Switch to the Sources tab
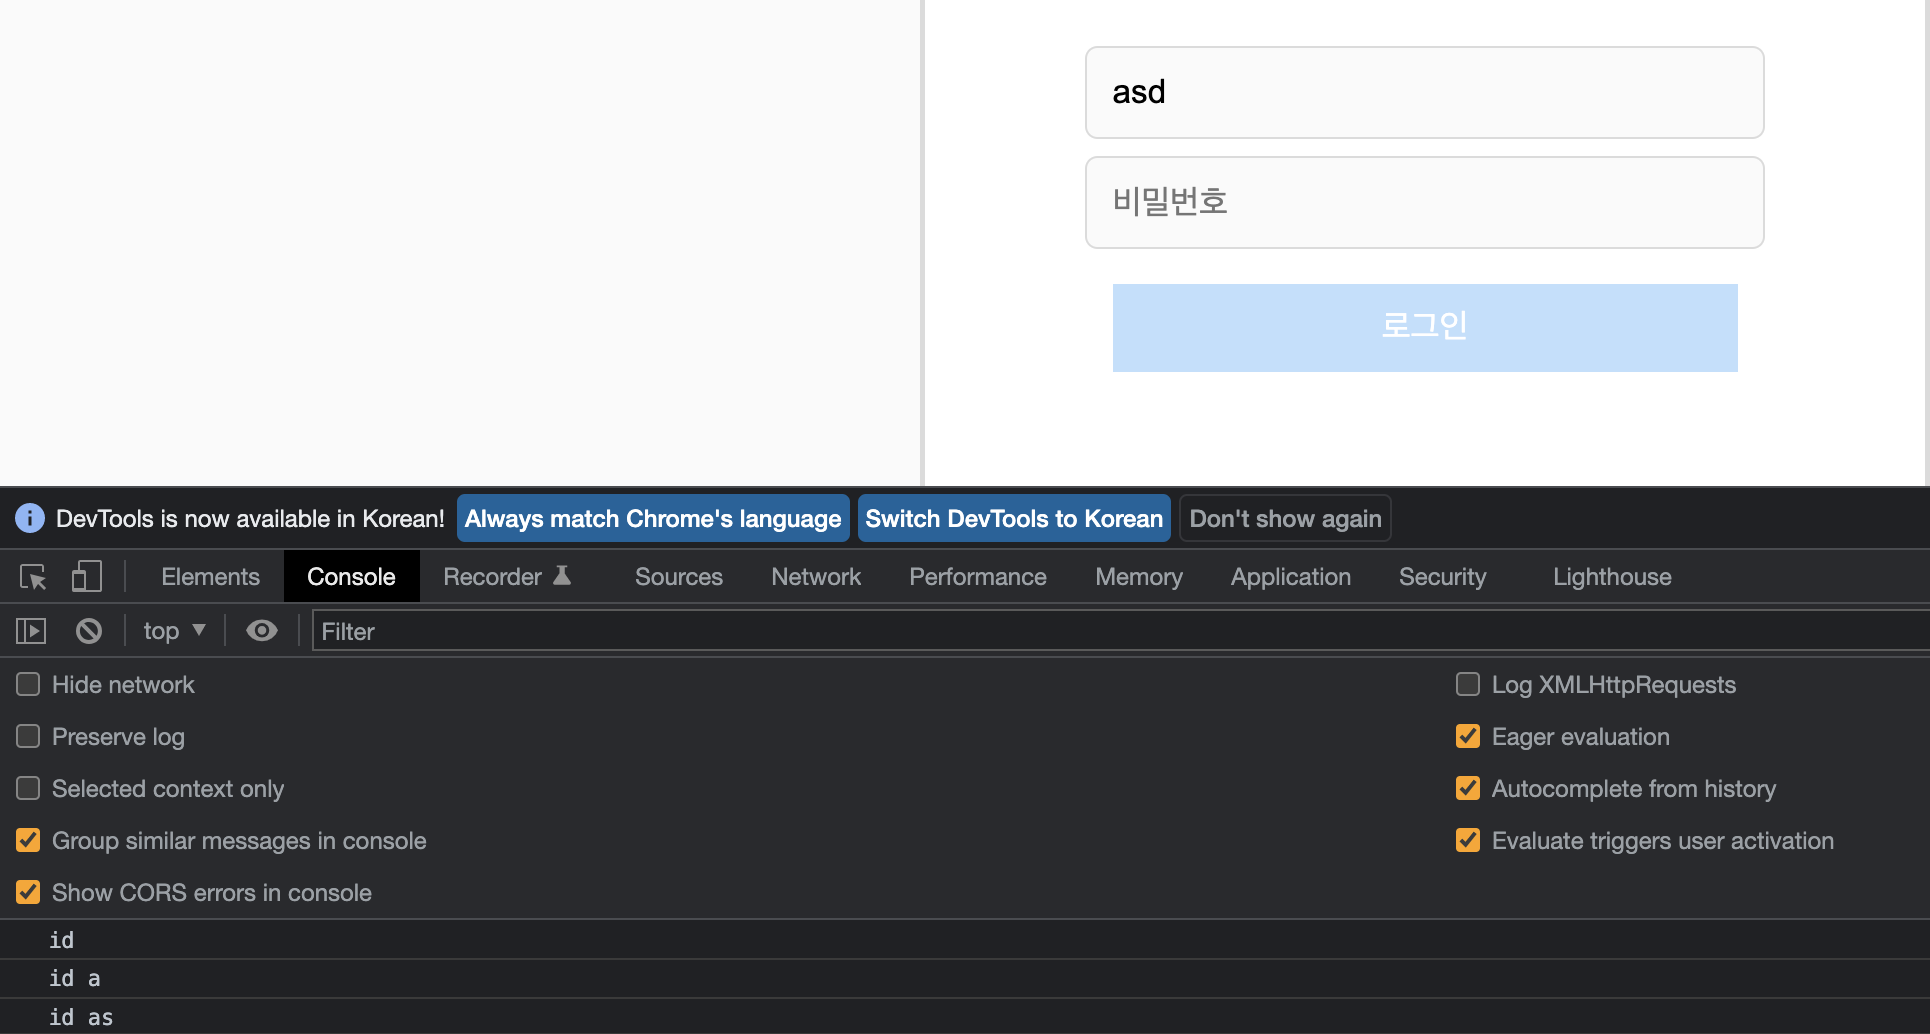The width and height of the screenshot is (1930, 1034). pos(679,577)
